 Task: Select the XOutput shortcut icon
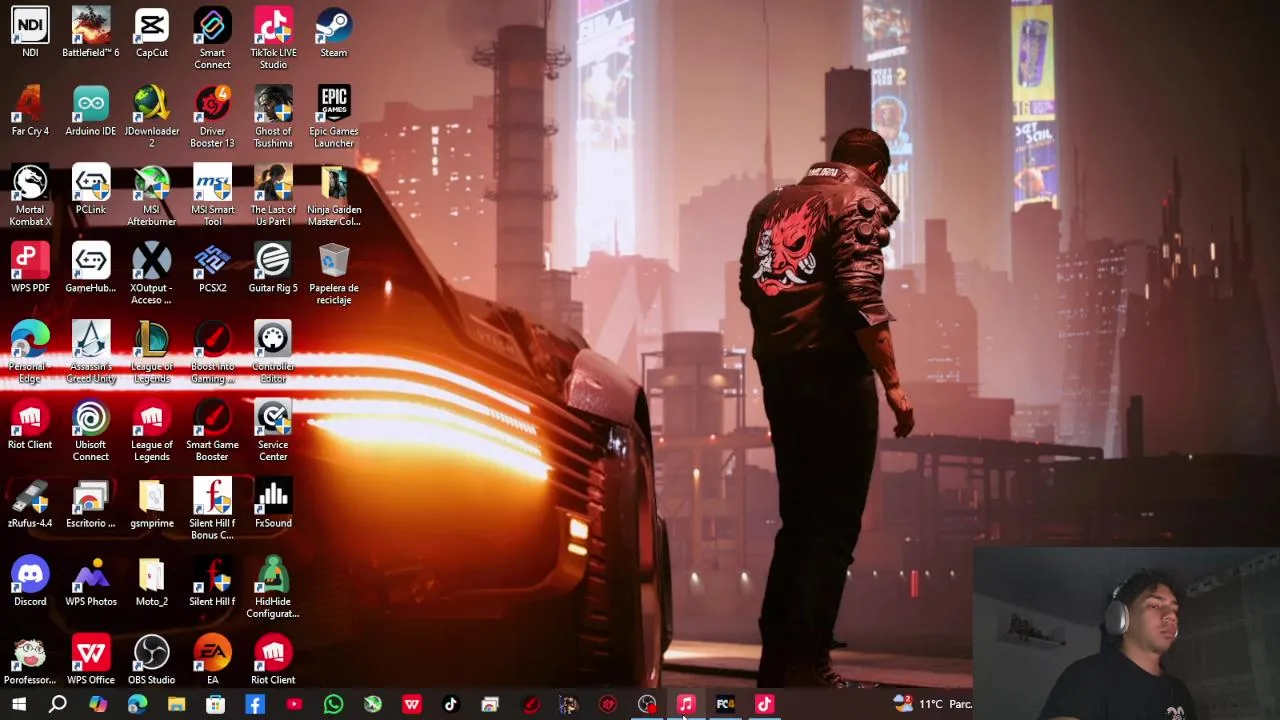click(152, 274)
